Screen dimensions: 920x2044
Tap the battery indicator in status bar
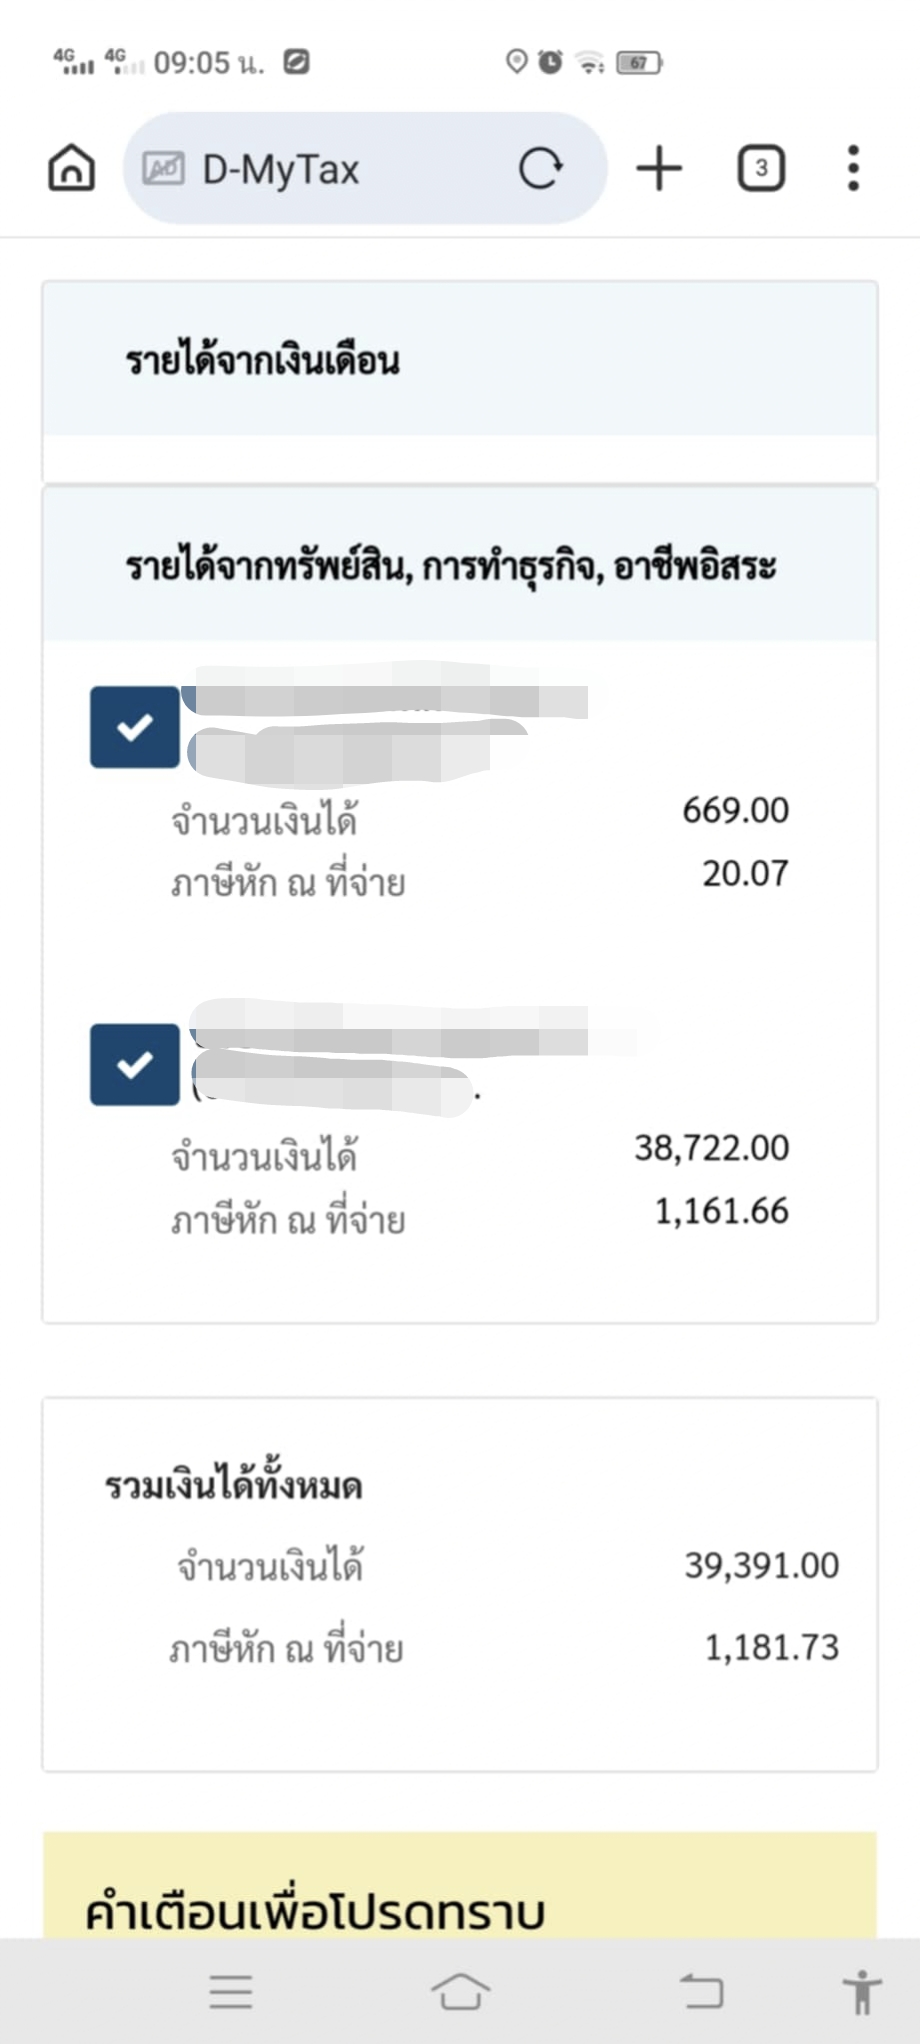[x=640, y=63]
